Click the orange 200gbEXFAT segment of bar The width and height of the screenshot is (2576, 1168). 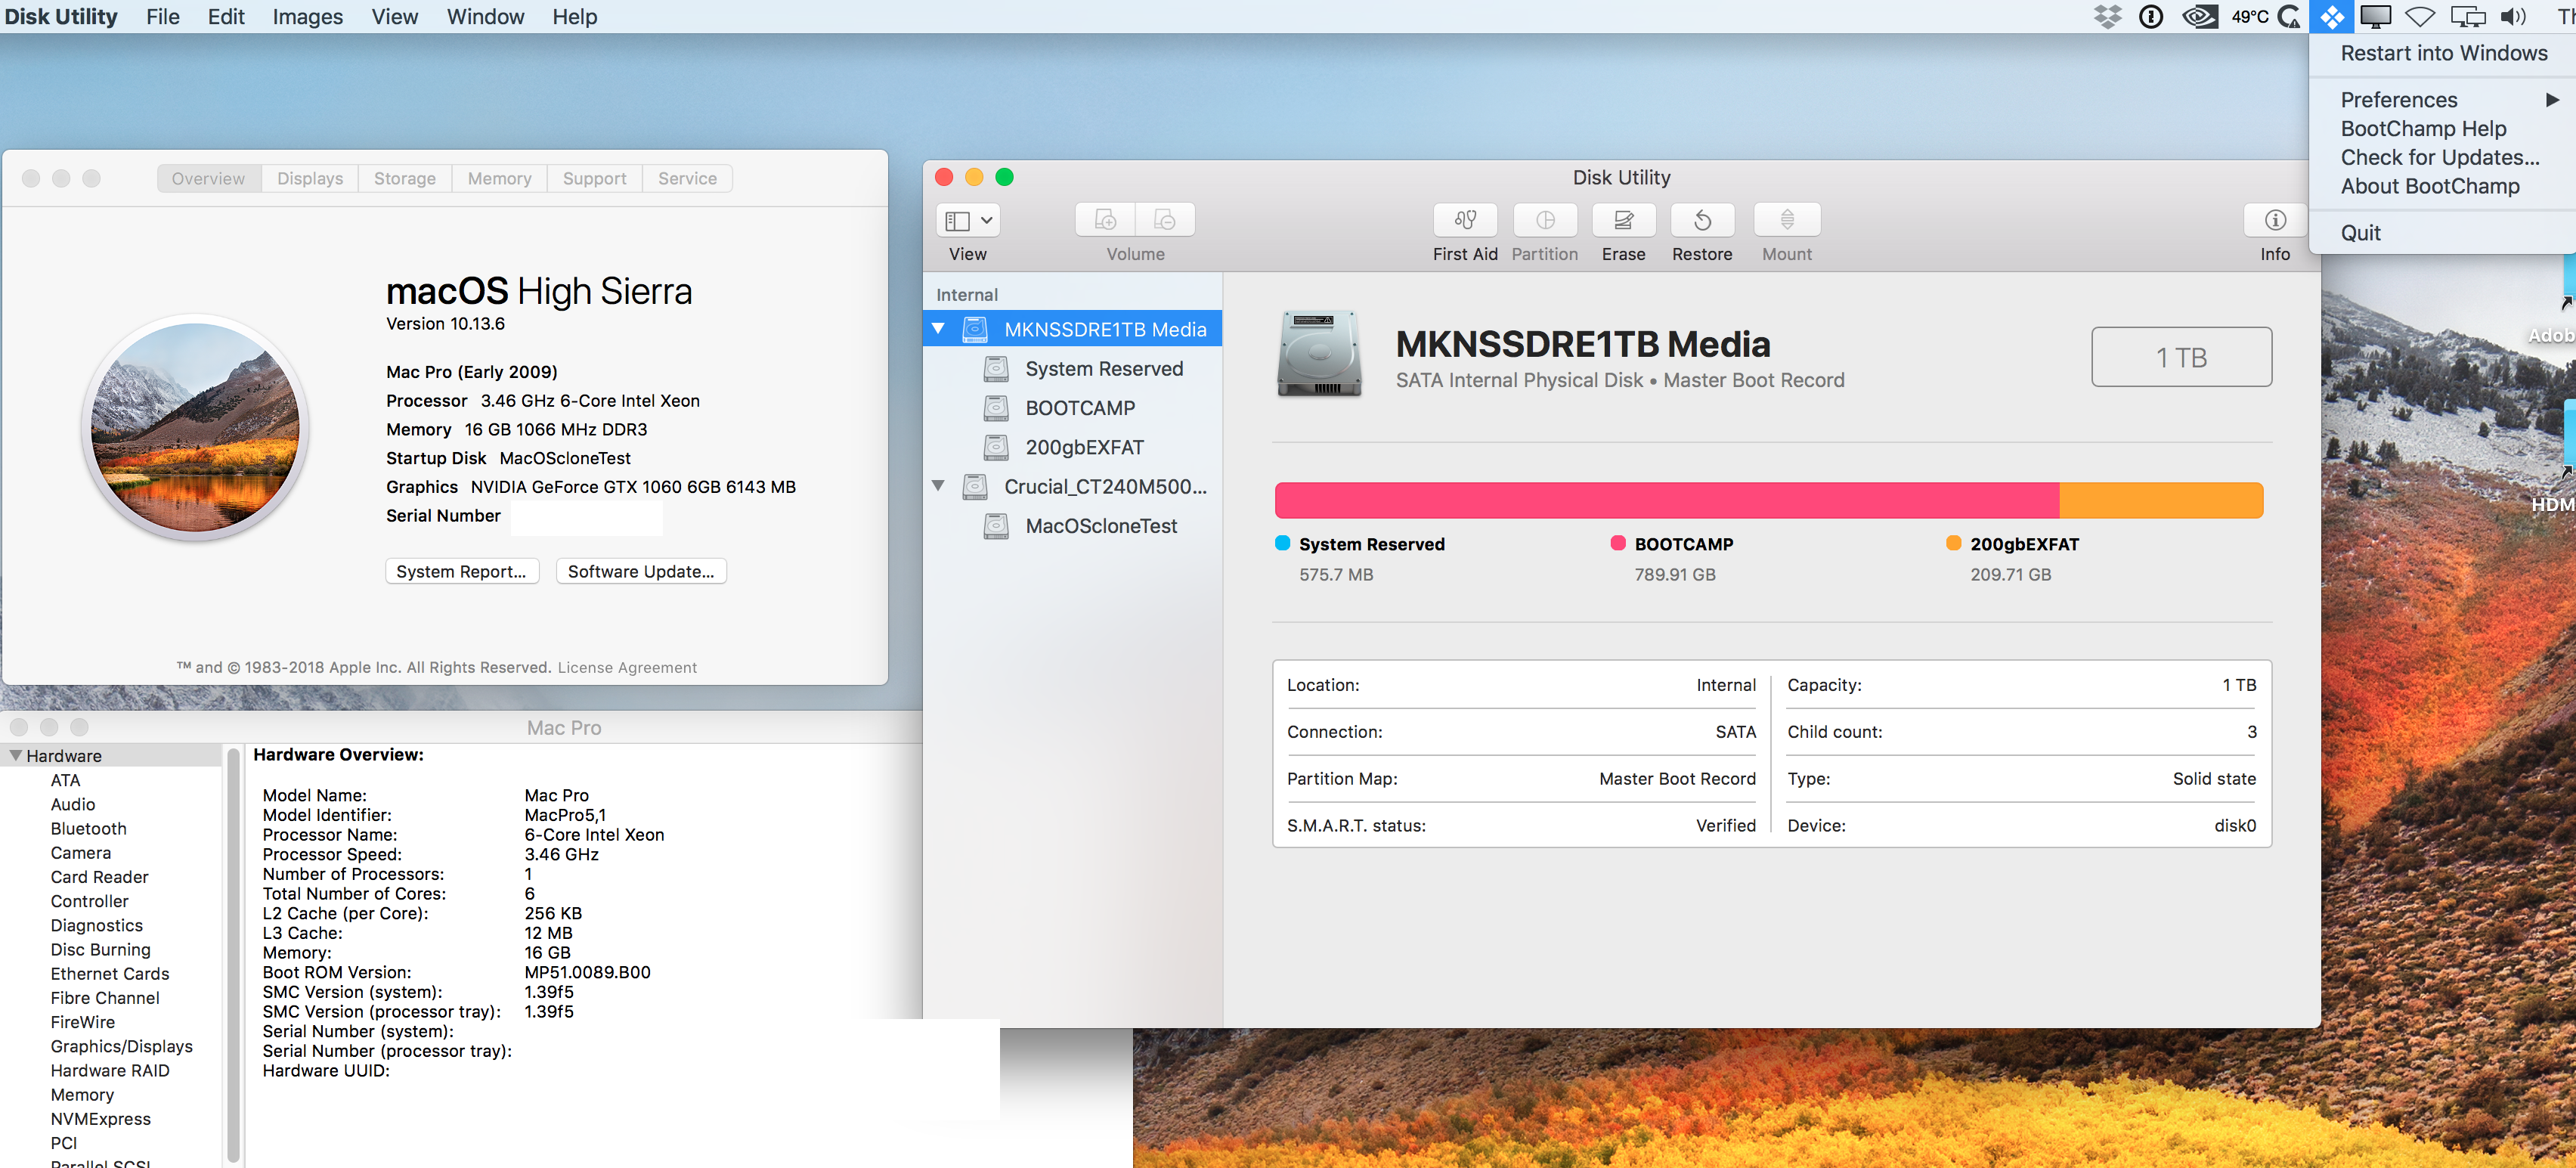click(x=2160, y=500)
